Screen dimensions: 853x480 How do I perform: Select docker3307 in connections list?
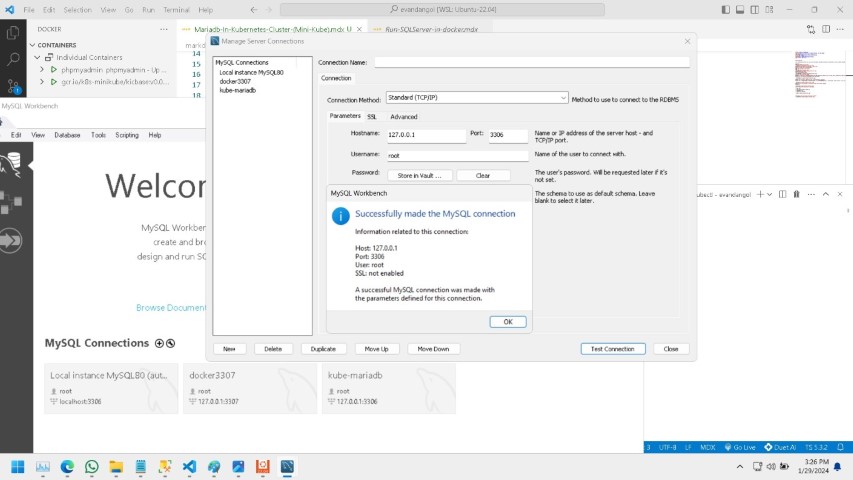point(235,82)
